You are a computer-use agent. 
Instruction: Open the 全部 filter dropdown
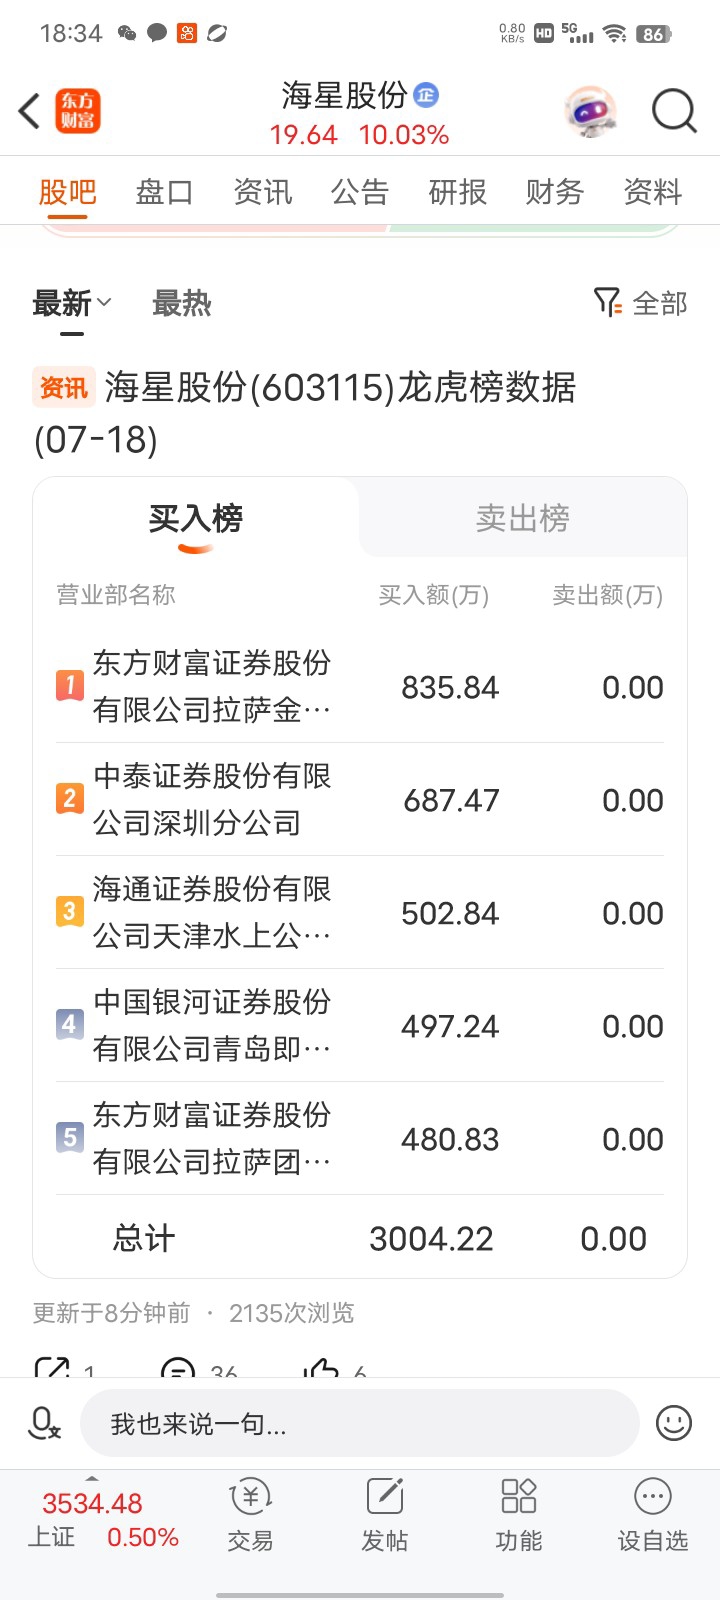tap(640, 303)
